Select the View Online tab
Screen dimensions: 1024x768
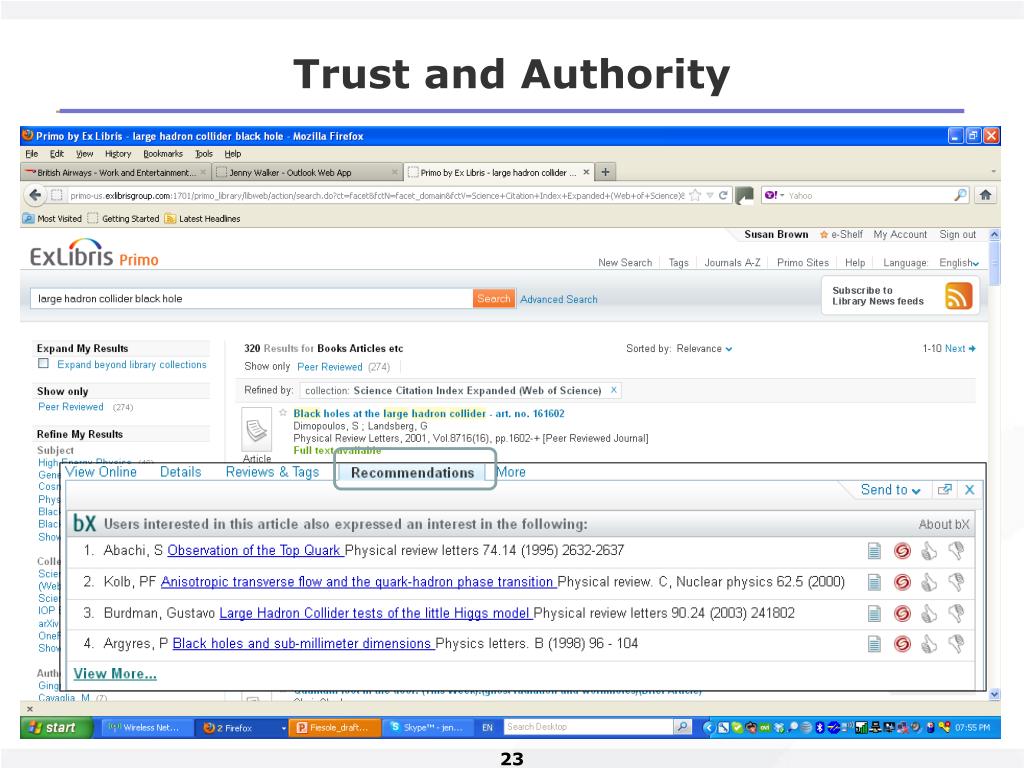coord(101,472)
